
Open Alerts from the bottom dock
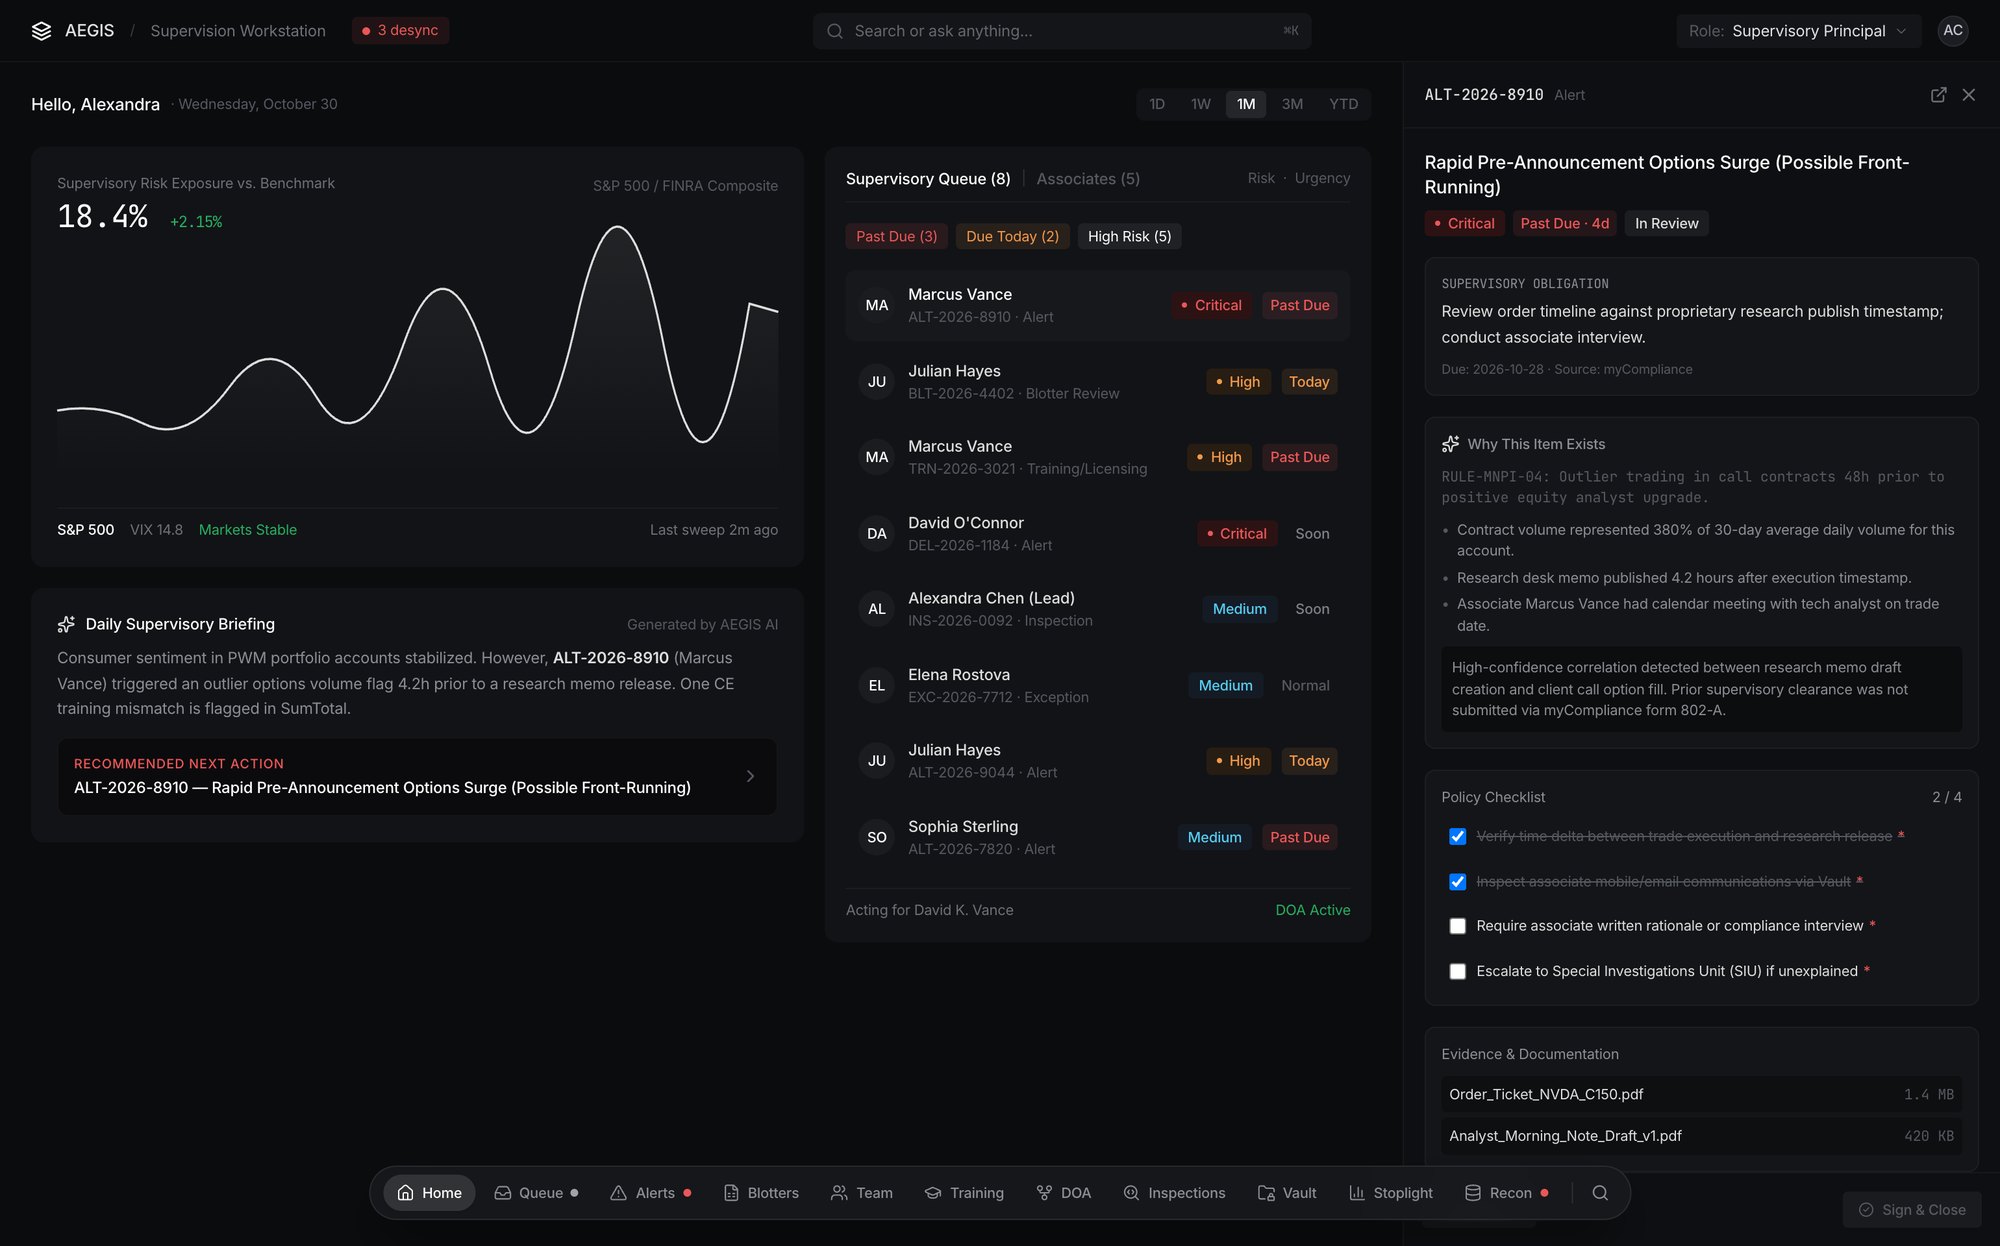tap(651, 1193)
